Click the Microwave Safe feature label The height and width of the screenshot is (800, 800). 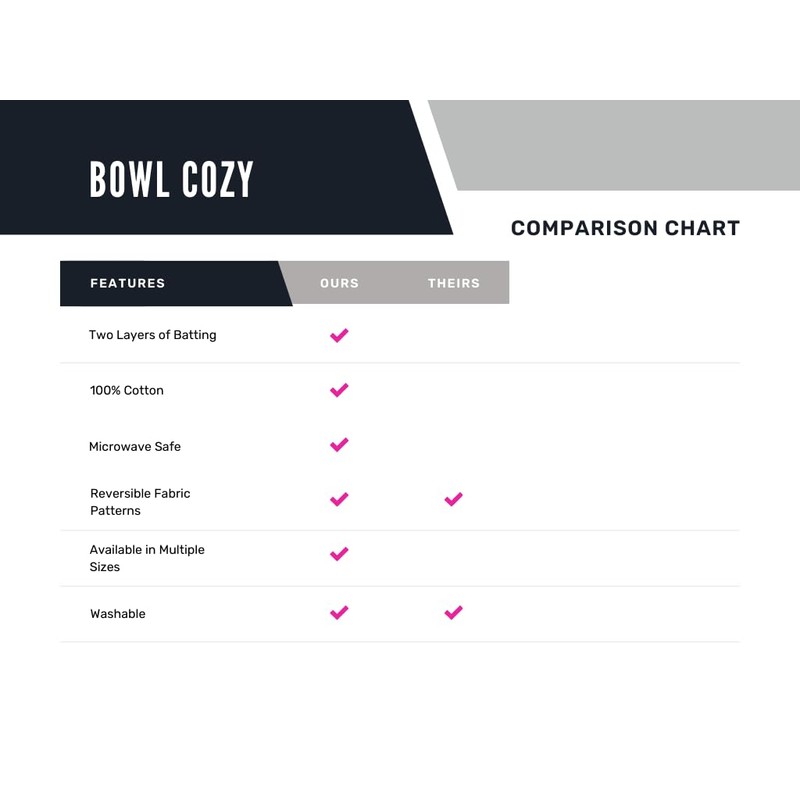coord(135,446)
